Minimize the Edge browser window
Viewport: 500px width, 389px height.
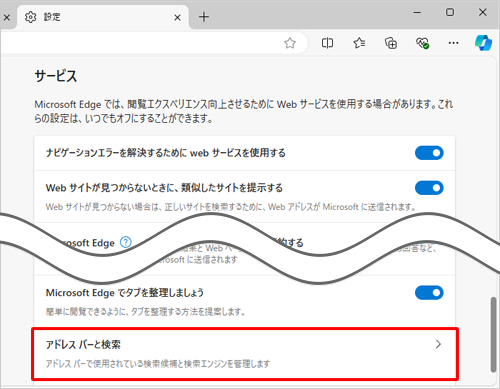[x=417, y=13]
